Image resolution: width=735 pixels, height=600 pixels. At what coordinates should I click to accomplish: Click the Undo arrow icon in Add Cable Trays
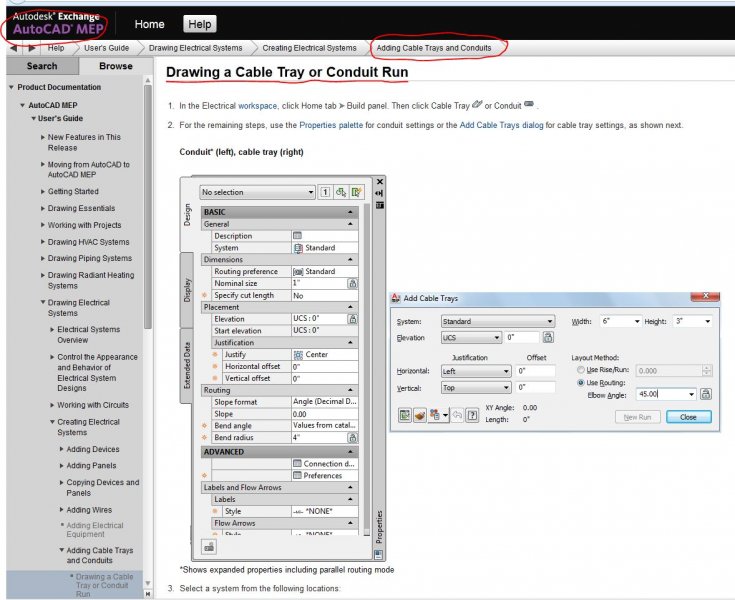pyautogui.click(x=457, y=415)
